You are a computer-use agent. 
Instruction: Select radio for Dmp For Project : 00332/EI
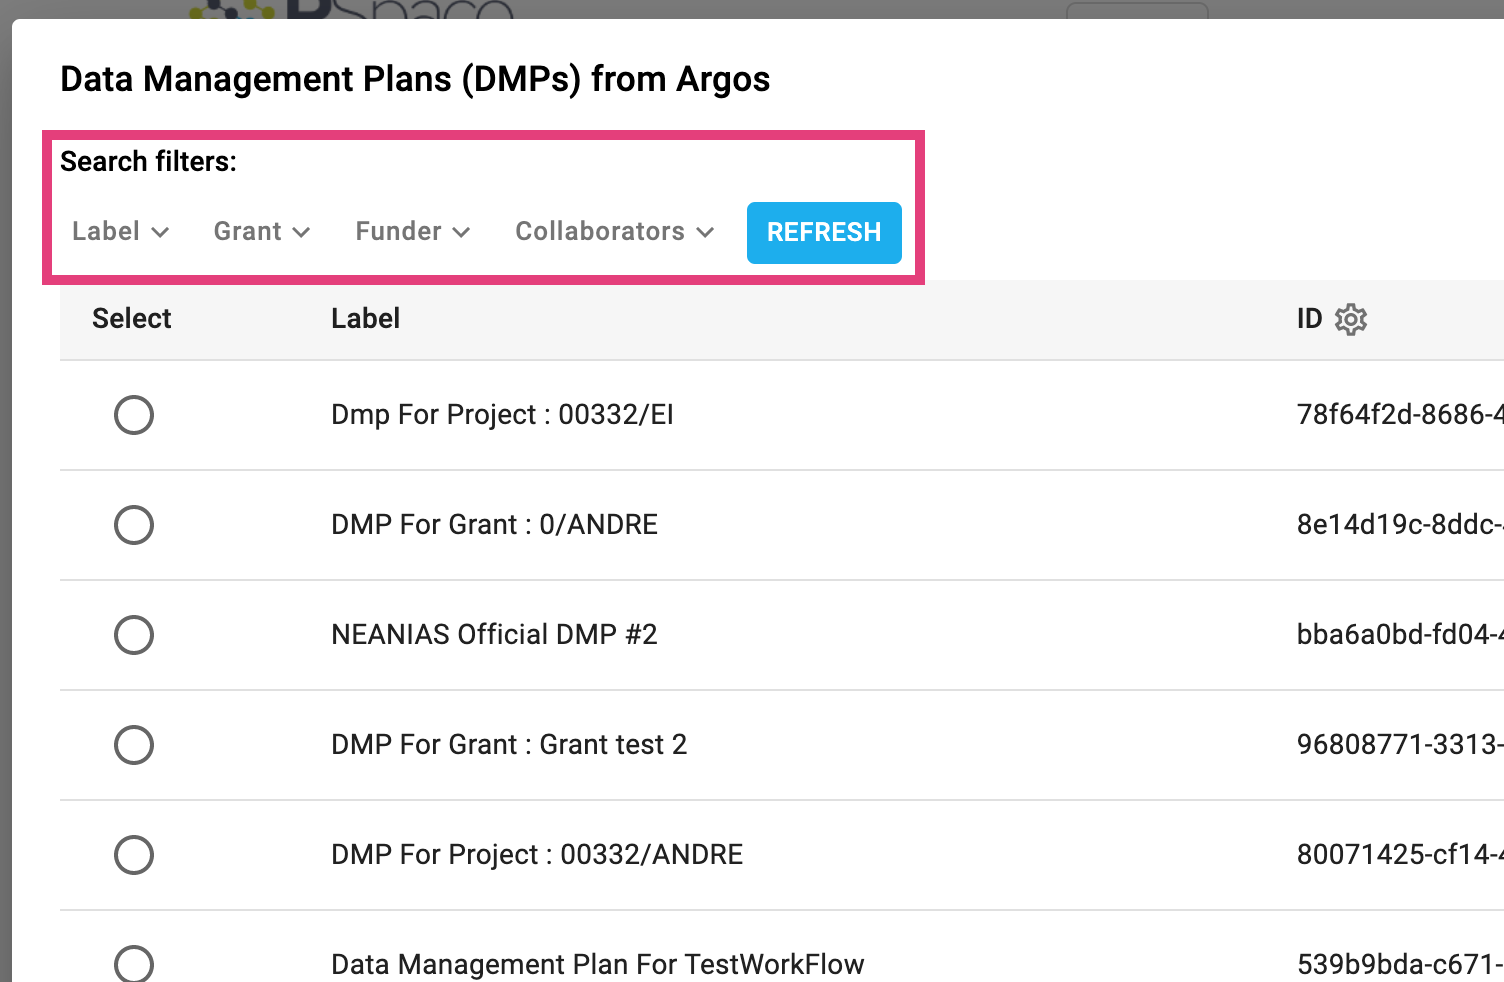(134, 415)
